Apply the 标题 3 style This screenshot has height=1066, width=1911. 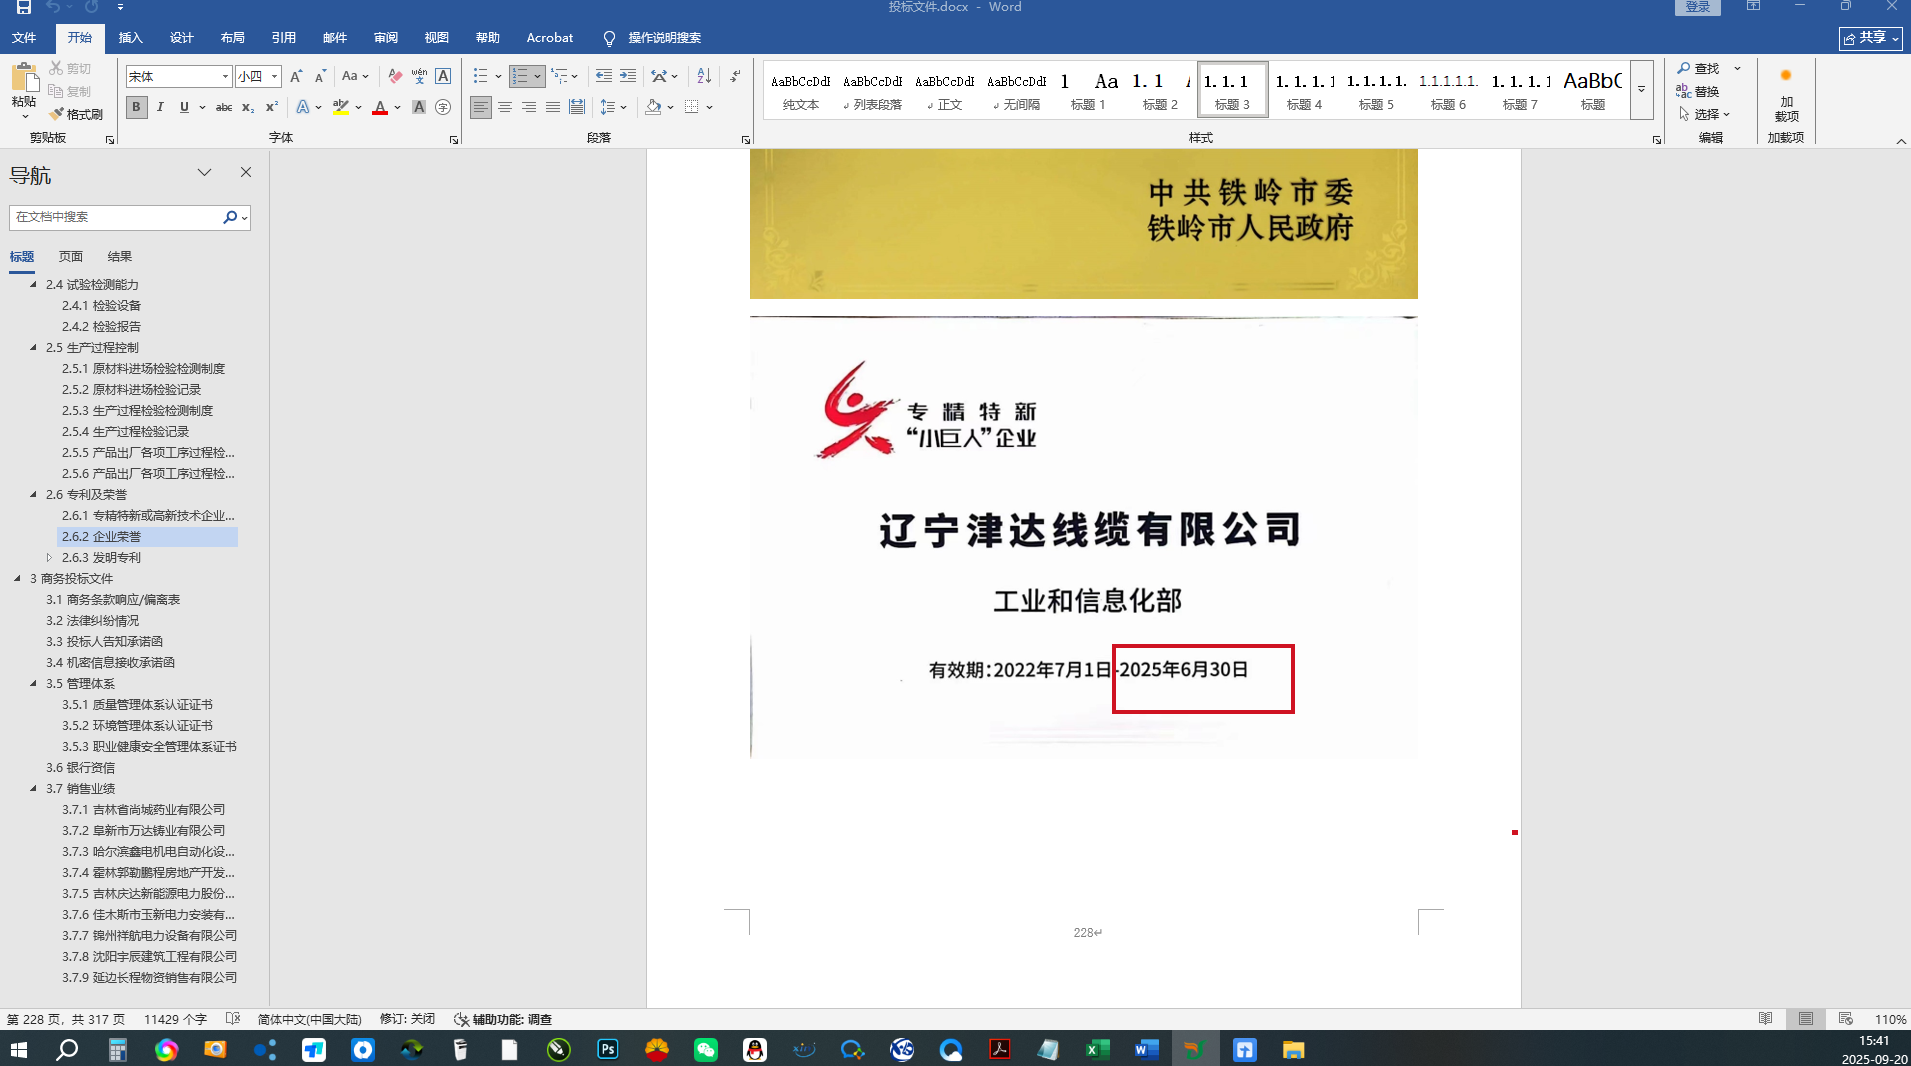1232,90
